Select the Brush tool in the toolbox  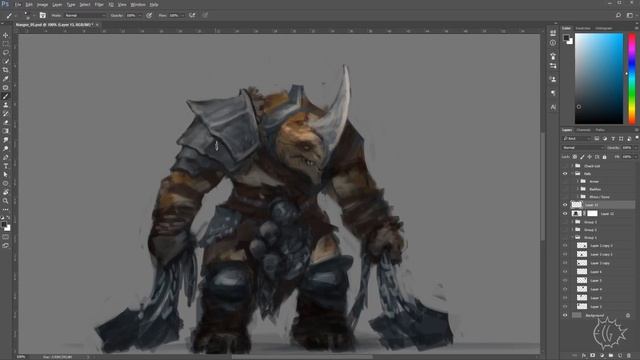[x=5, y=96]
